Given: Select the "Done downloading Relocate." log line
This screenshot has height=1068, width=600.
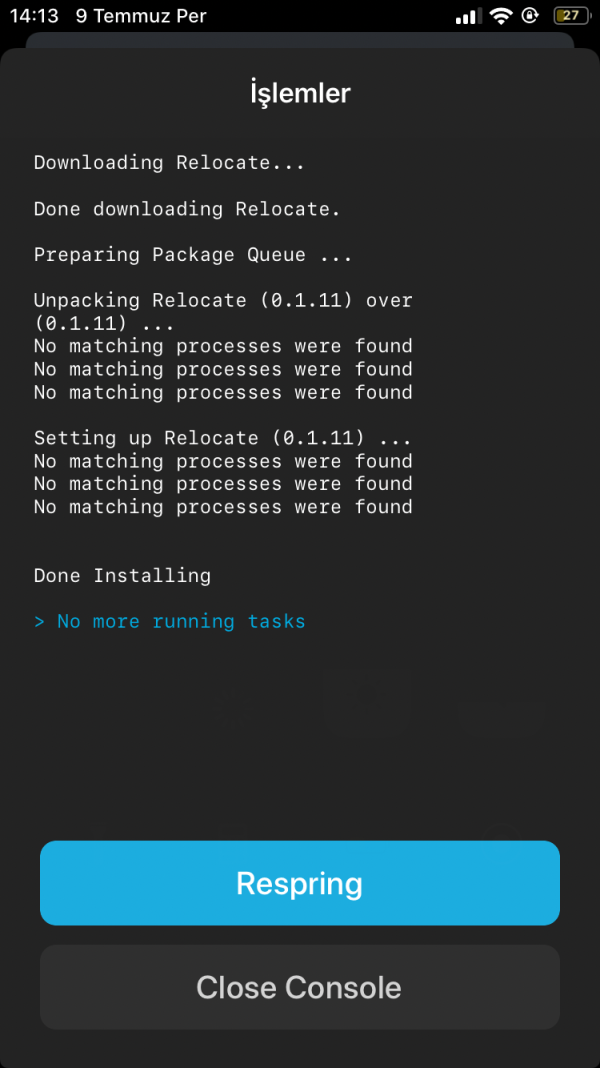Looking at the screenshot, I should pos(187,209).
